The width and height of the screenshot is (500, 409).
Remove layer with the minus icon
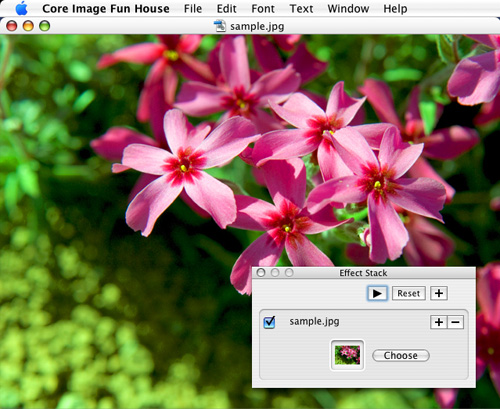[456, 322]
